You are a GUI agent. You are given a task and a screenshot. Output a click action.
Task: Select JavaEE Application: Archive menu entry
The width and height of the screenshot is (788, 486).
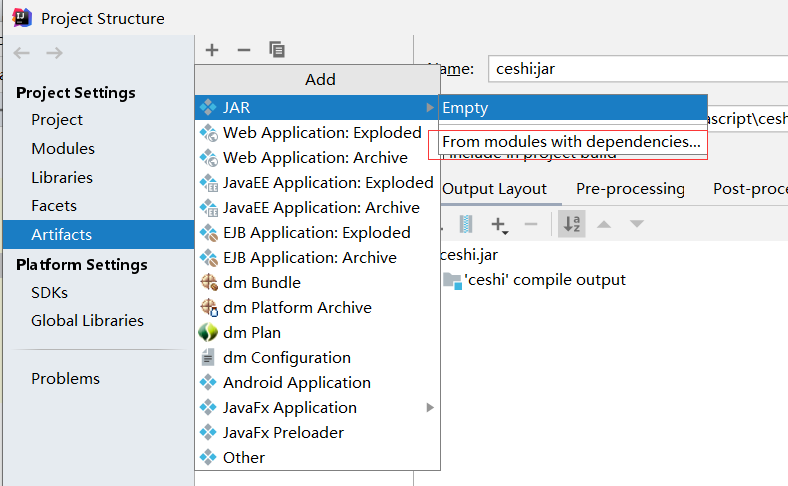coord(318,208)
